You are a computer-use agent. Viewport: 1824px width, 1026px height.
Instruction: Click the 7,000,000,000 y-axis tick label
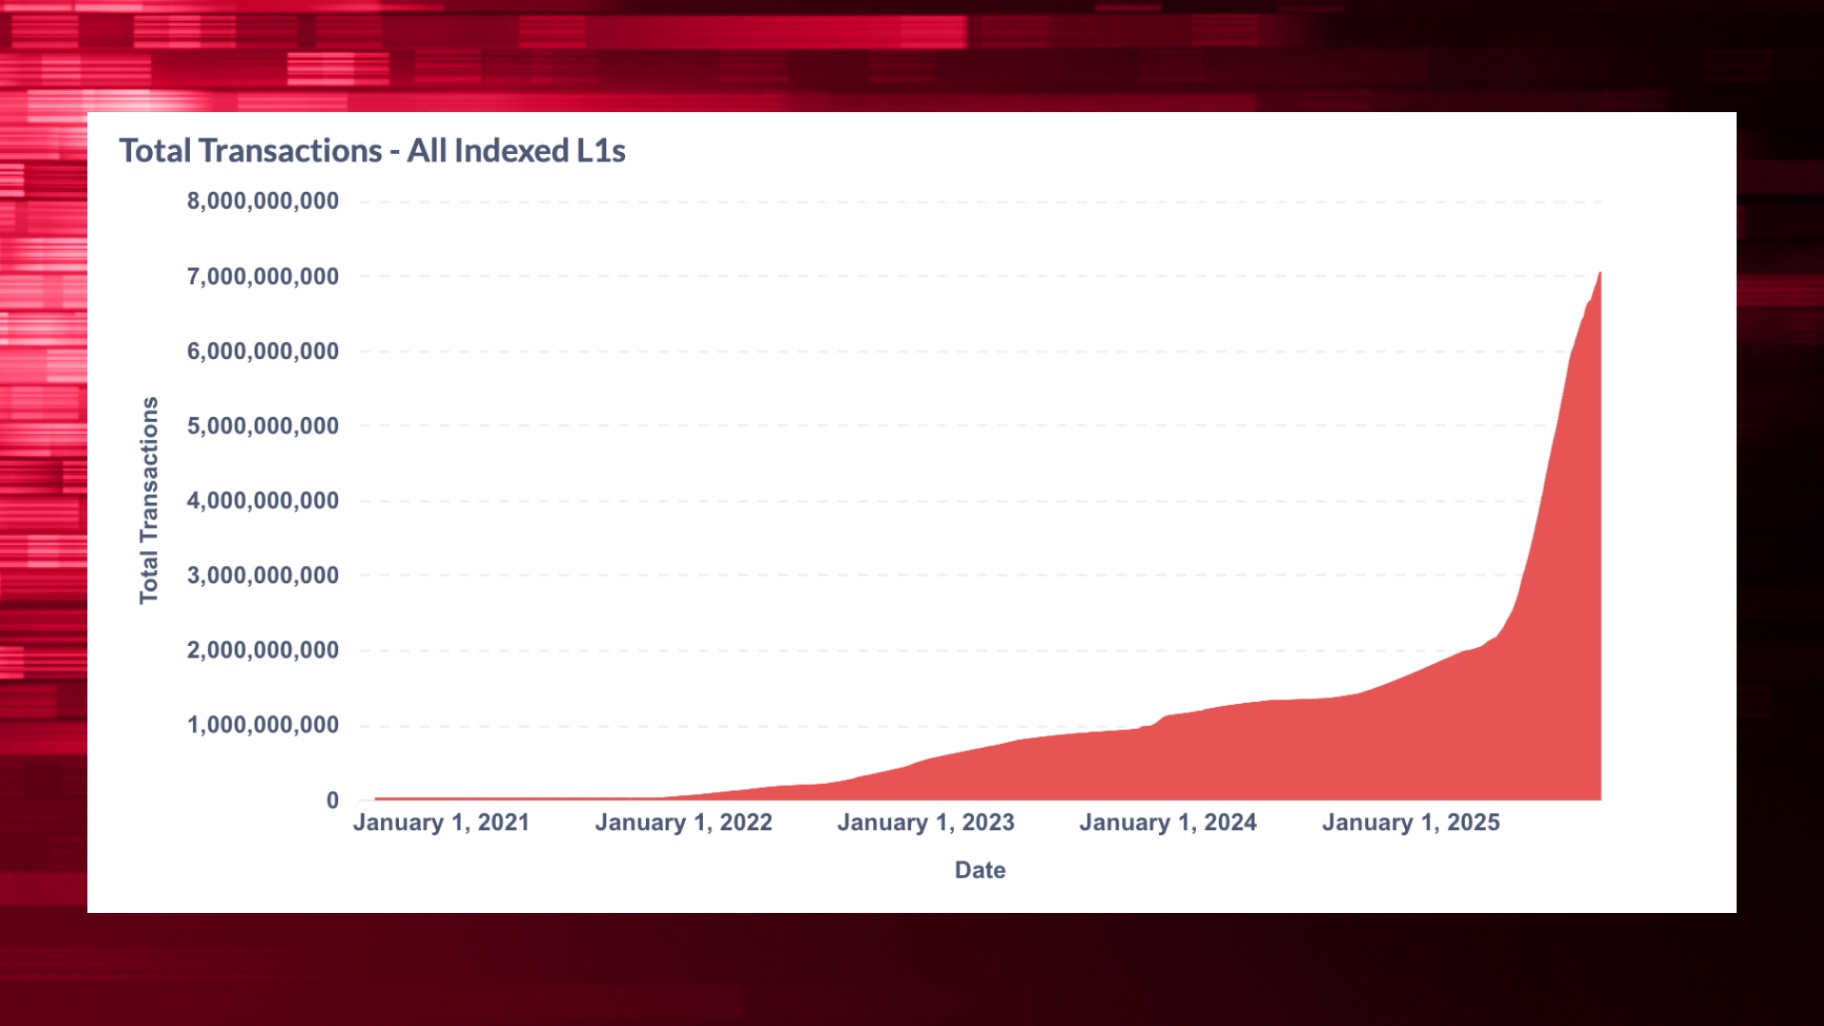click(x=263, y=276)
